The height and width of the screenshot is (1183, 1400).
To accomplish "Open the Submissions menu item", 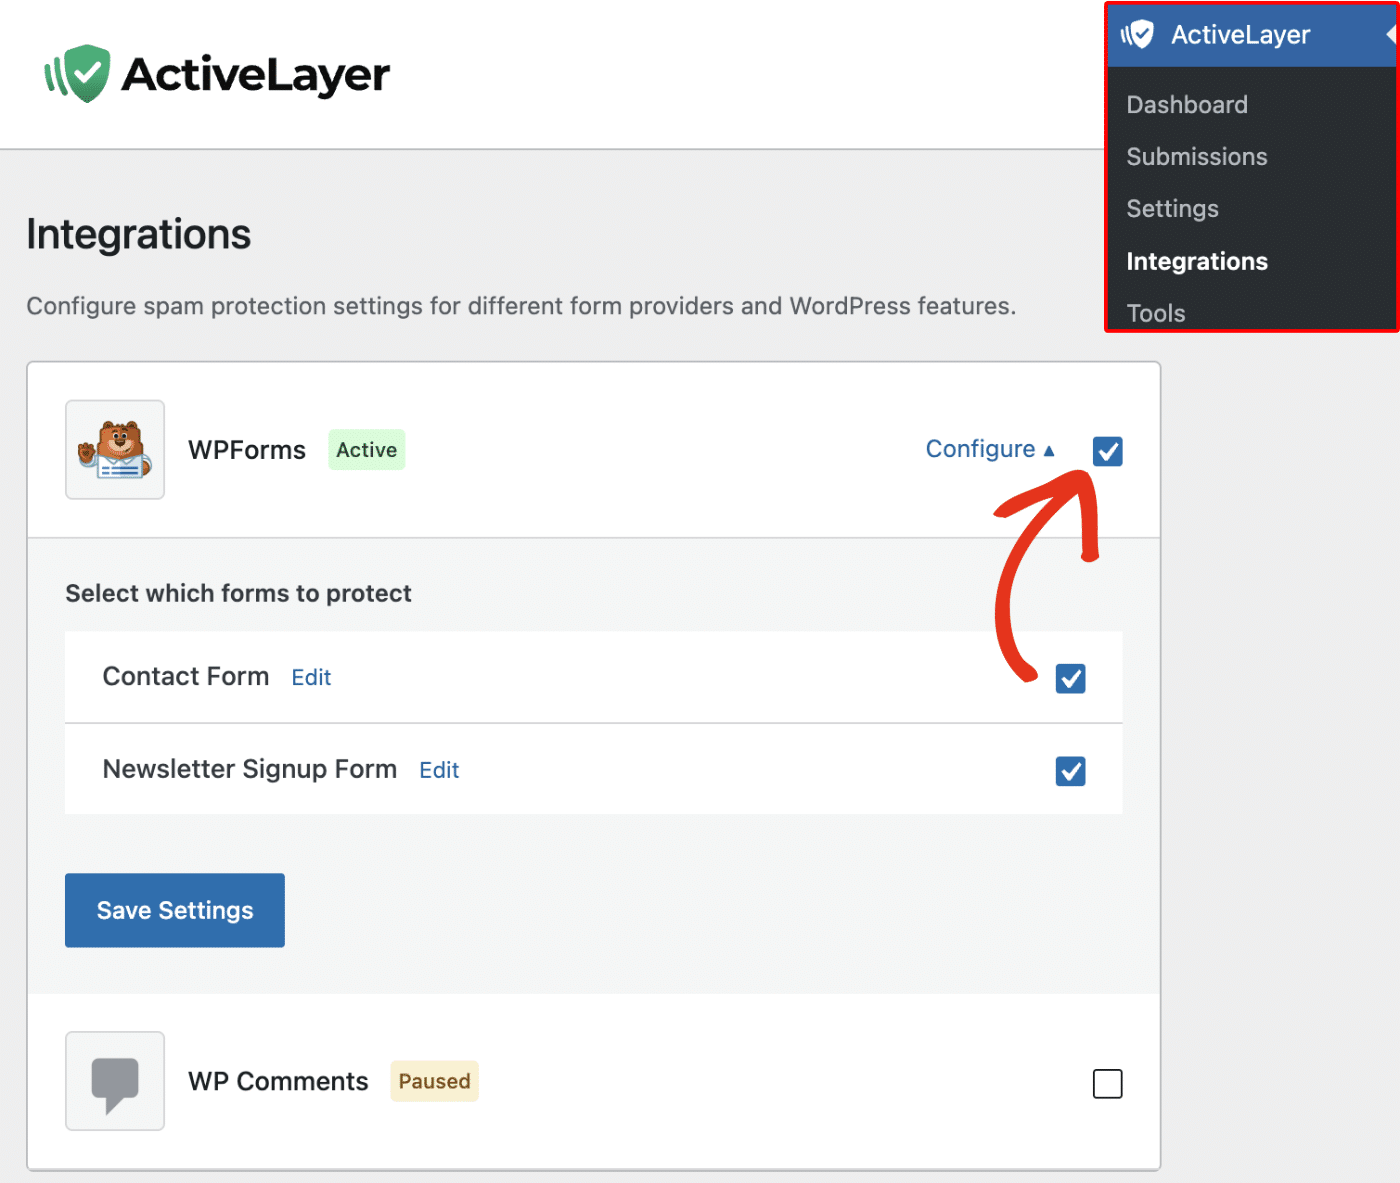I will pos(1197,156).
